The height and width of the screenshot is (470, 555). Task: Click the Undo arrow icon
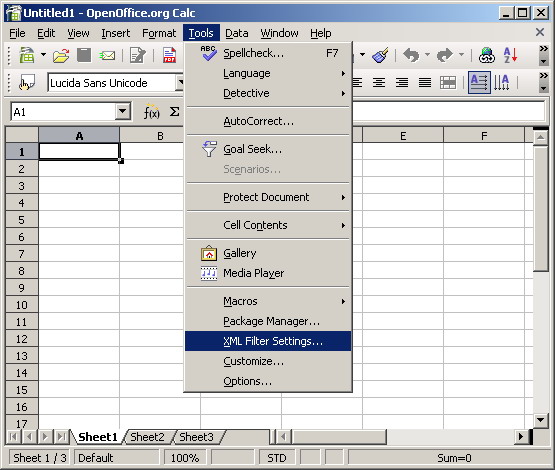(x=411, y=55)
